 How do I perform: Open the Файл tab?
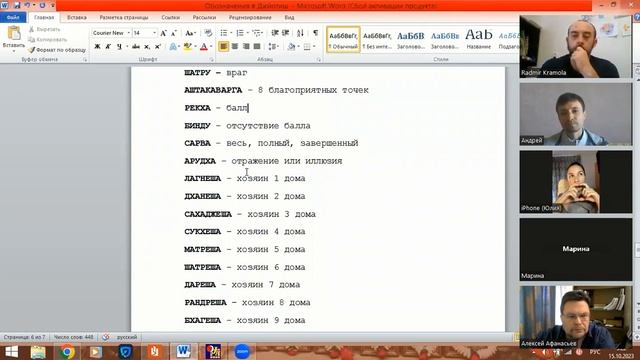[x=13, y=18]
